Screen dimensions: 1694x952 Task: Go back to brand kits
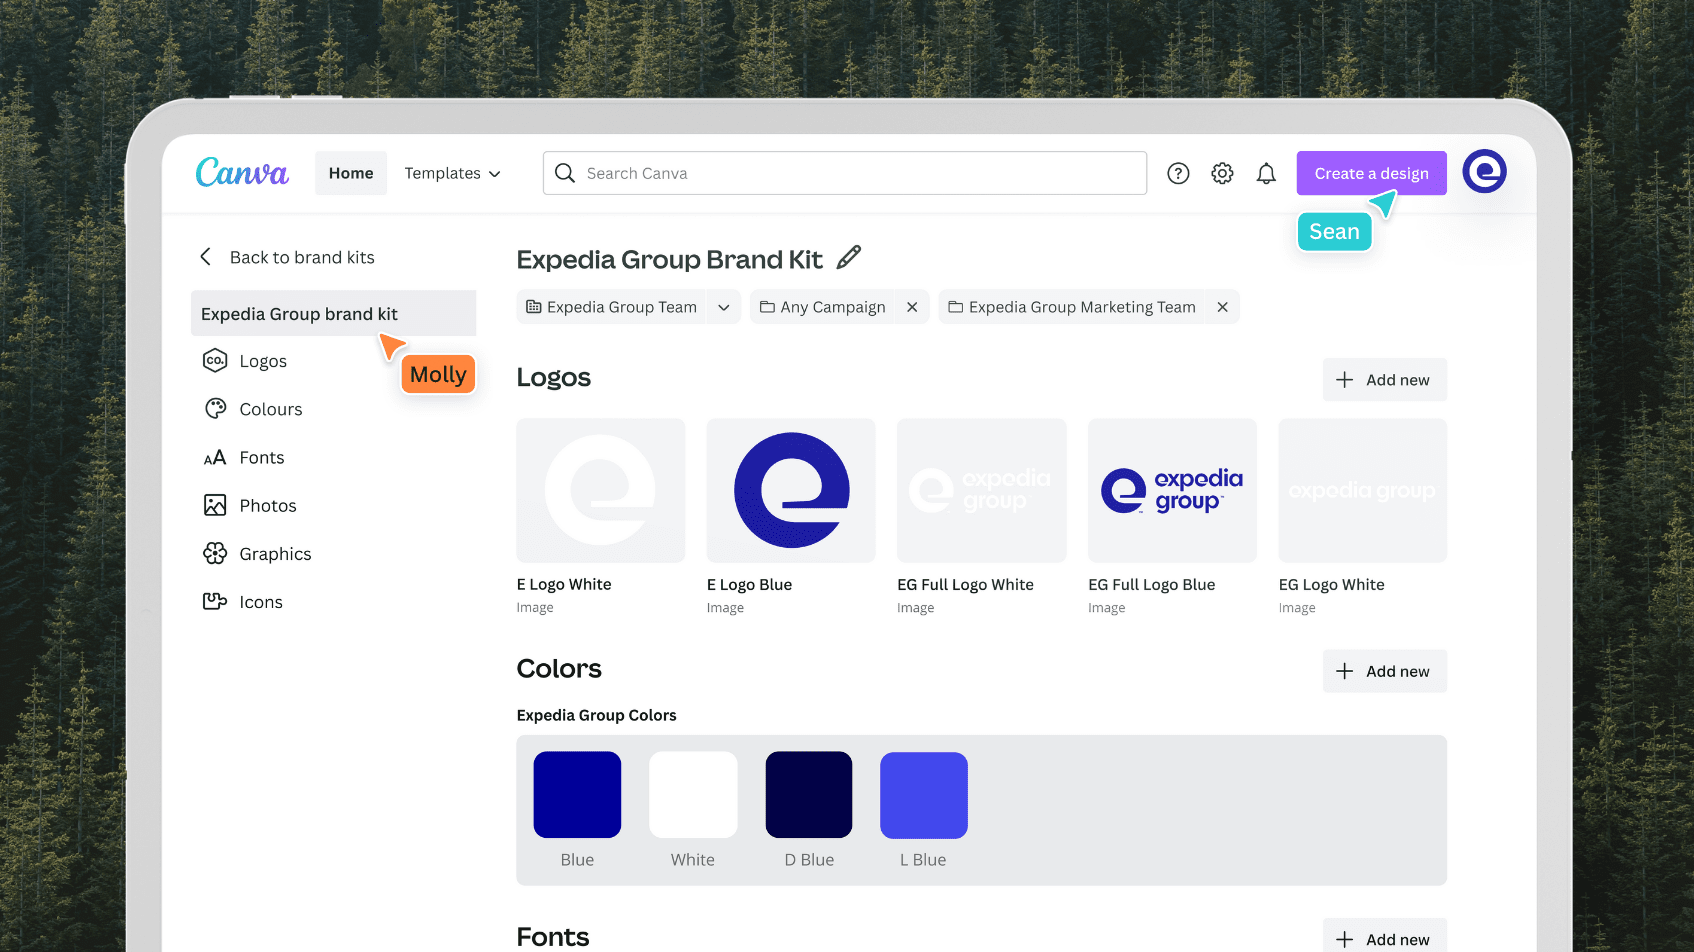(286, 257)
